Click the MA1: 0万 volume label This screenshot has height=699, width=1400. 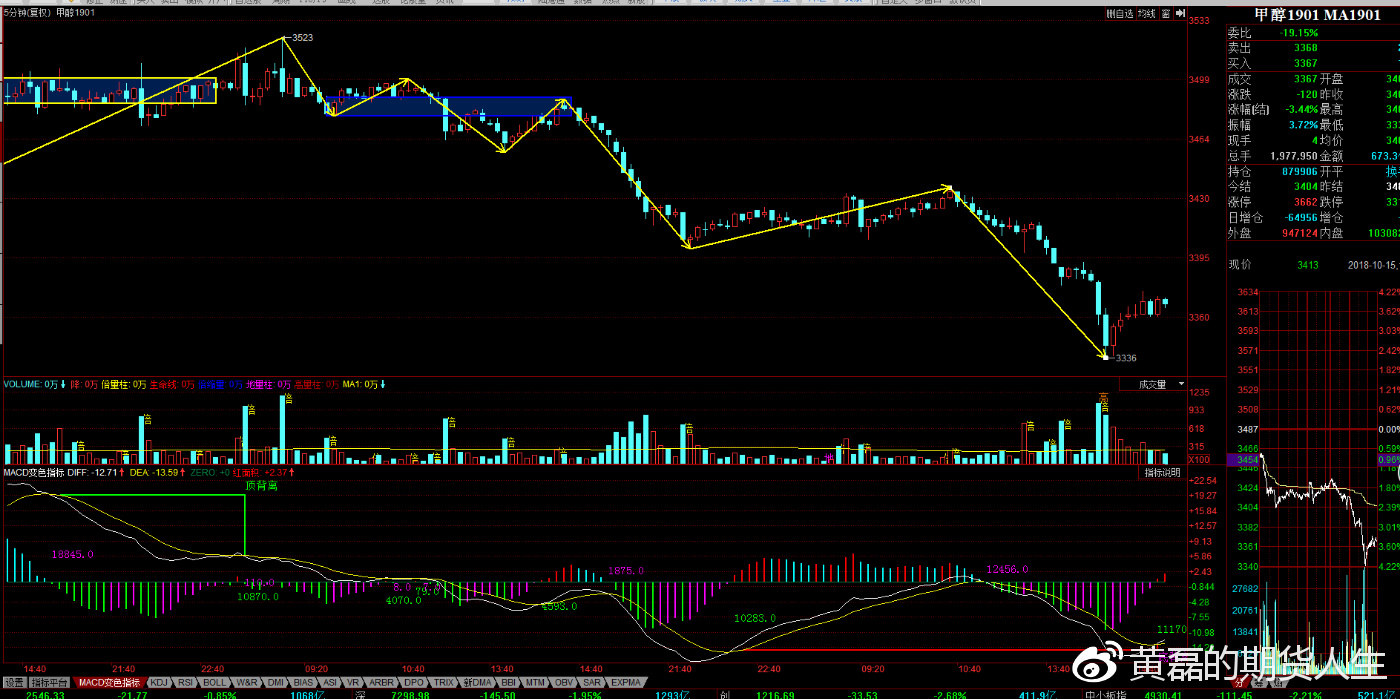click(x=363, y=384)
